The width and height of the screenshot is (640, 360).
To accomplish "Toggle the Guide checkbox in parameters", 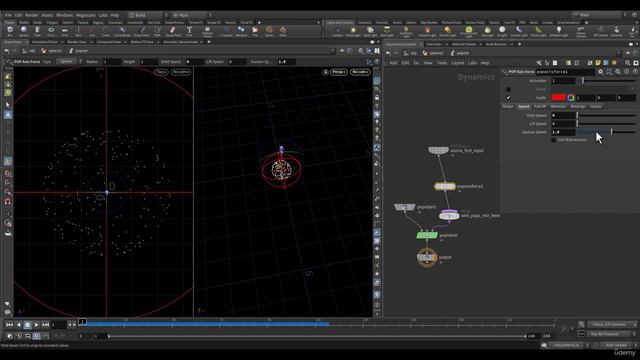I will click(x=508, y=98).
